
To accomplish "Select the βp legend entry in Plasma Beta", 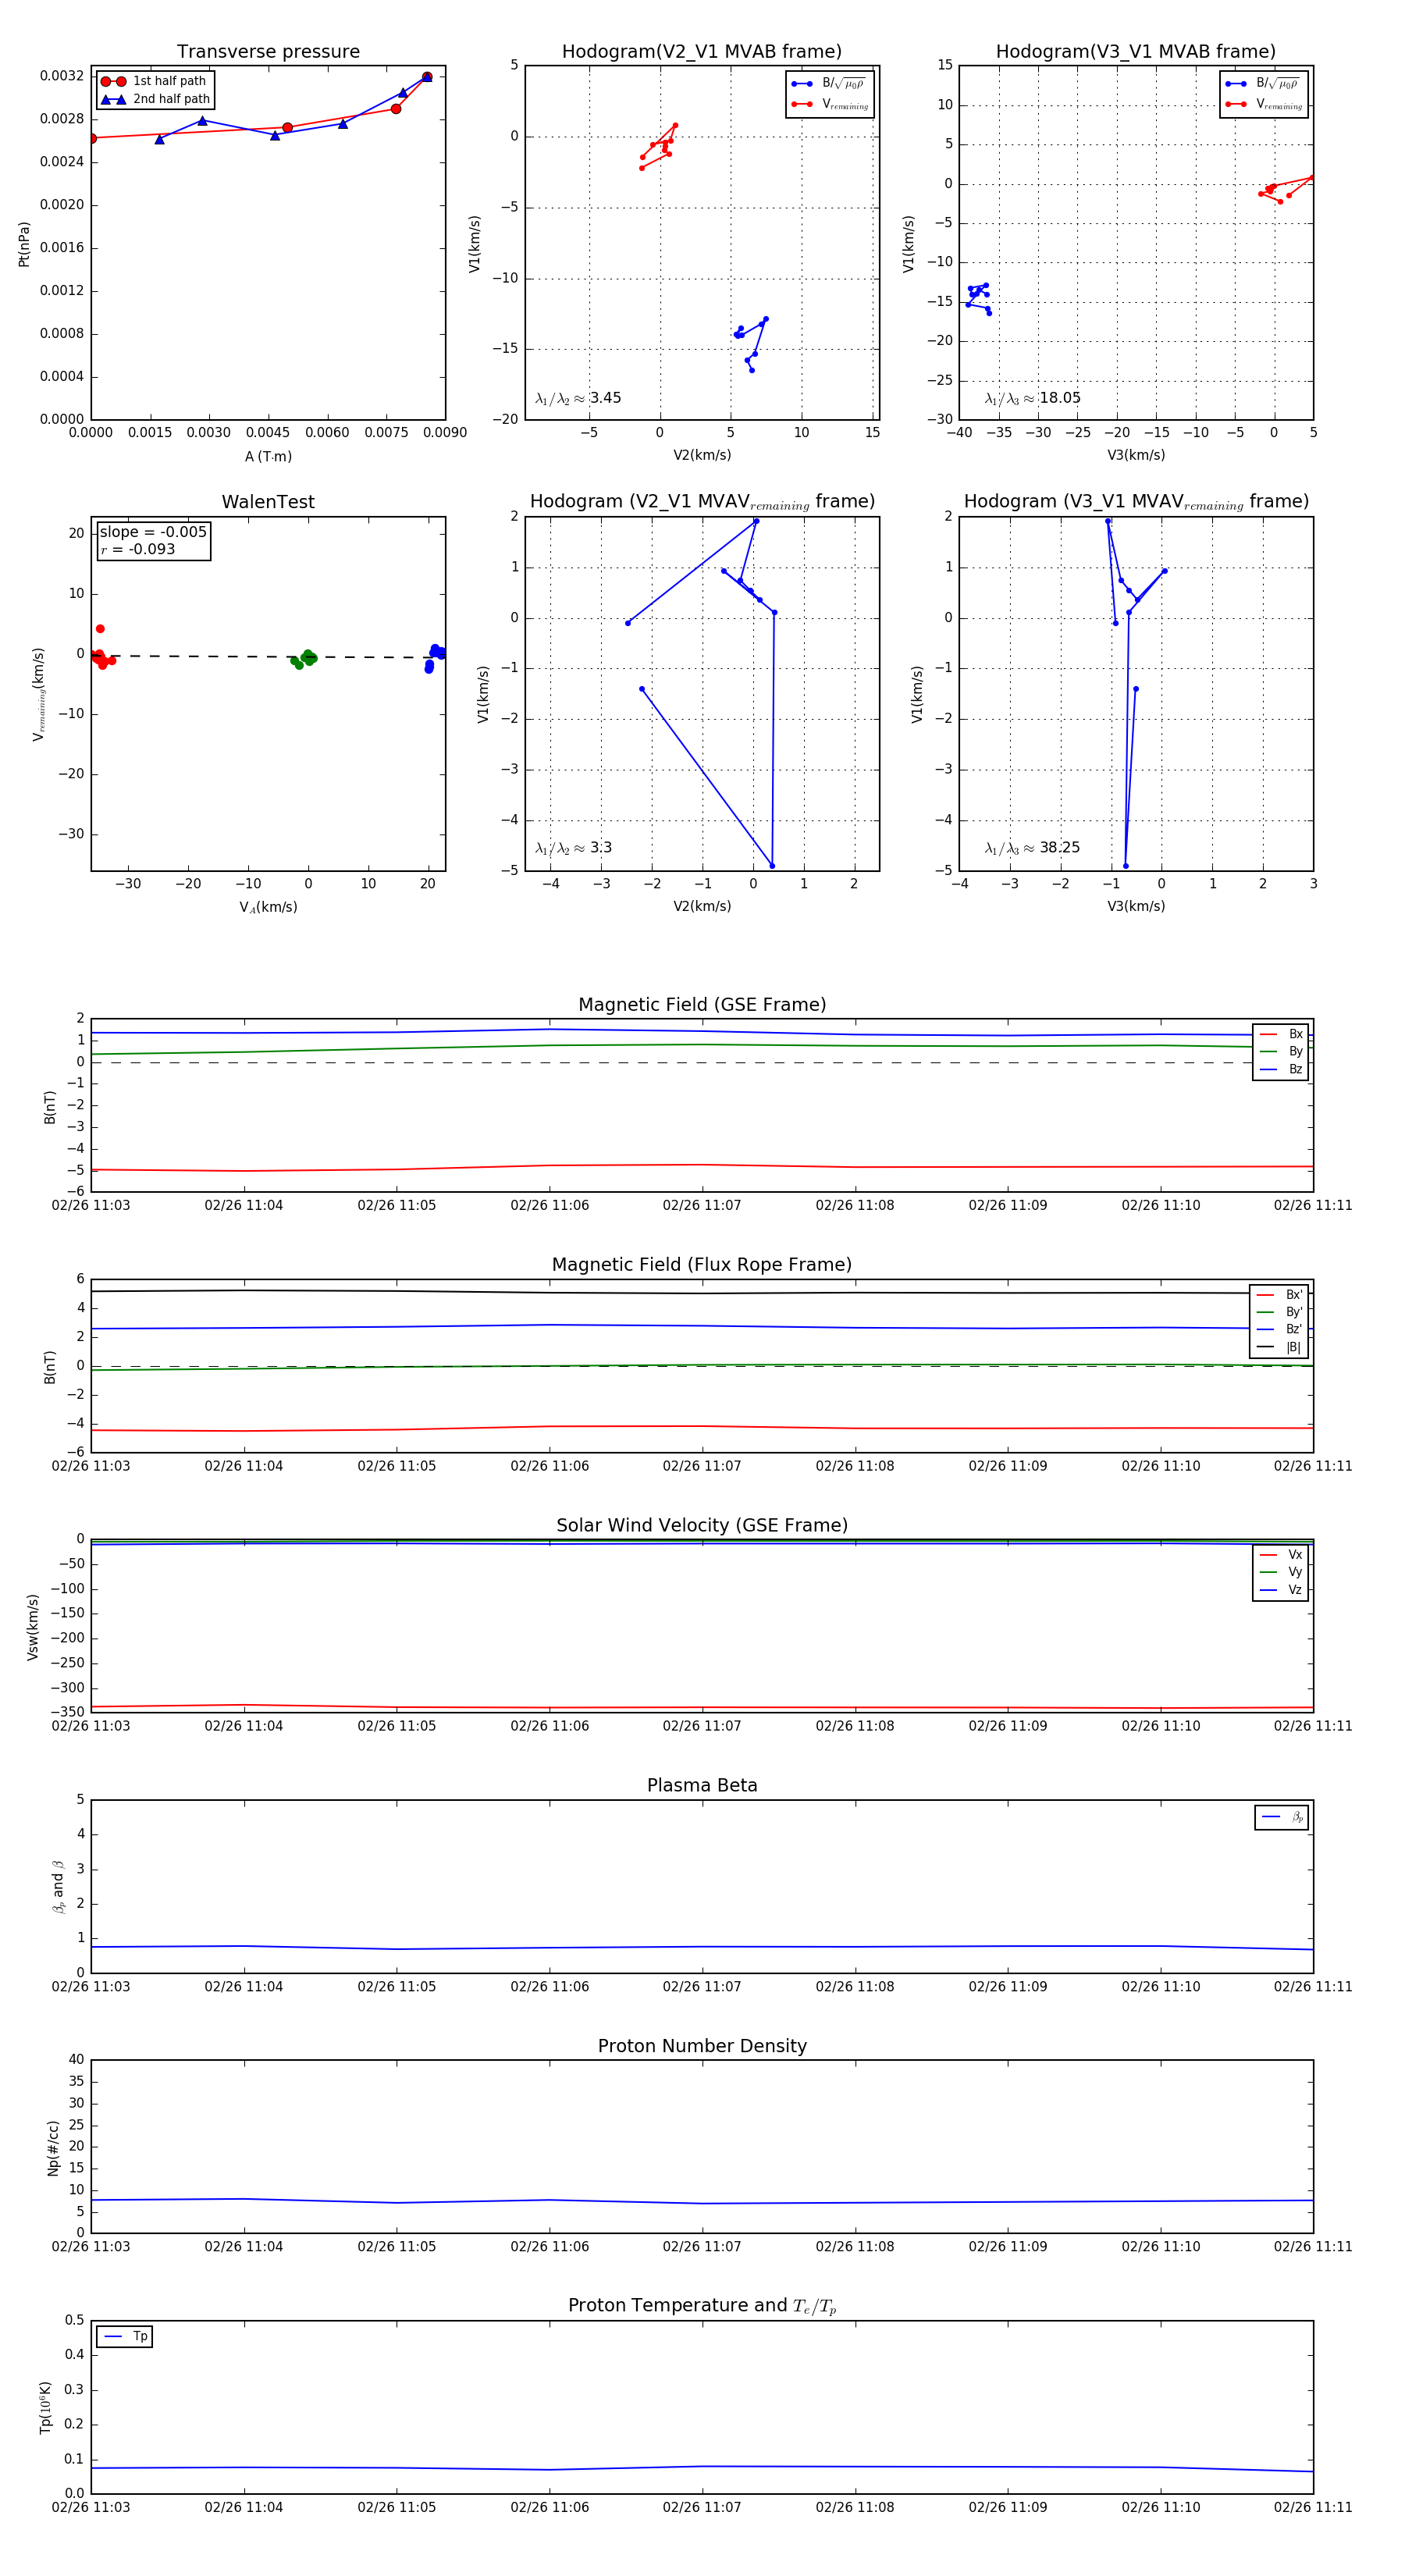I will [1282, 1817].
